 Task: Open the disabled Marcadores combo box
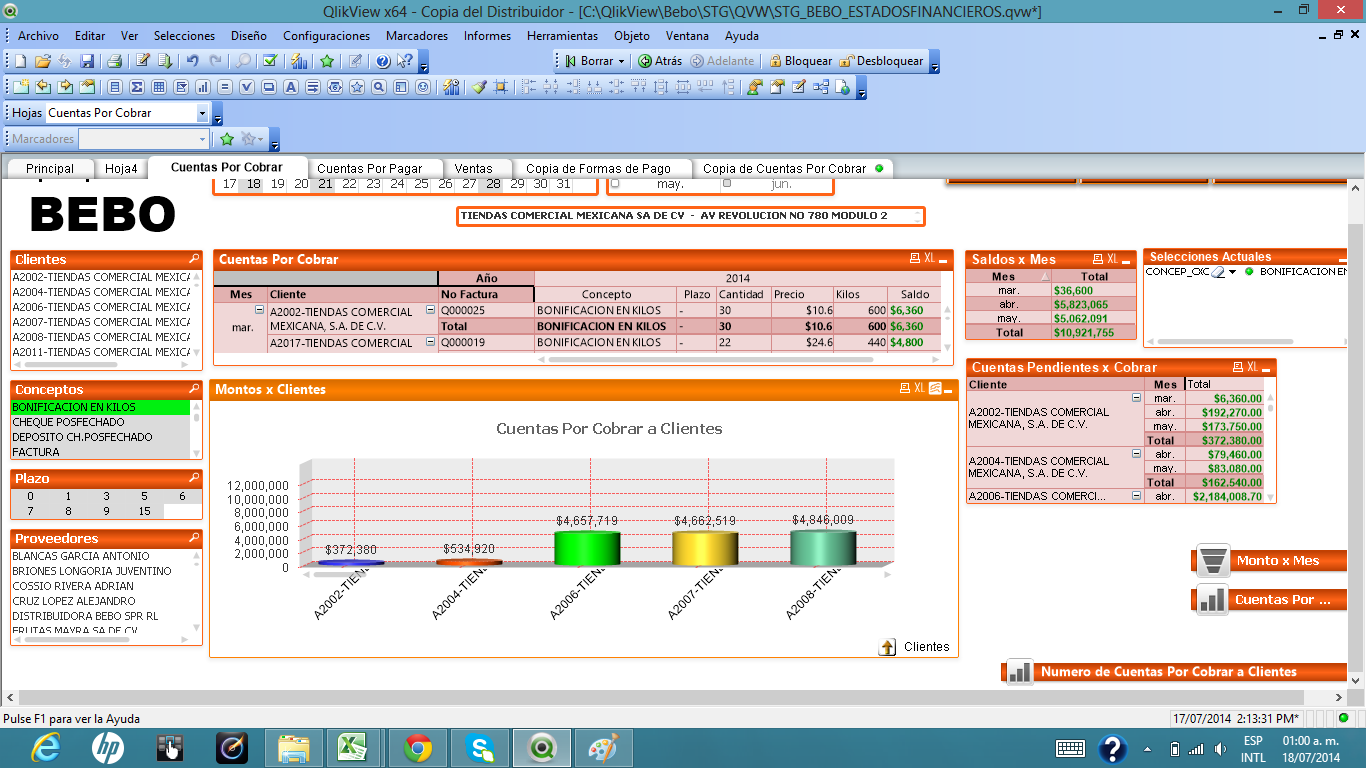pyautogui.click(x=144, y=139)
